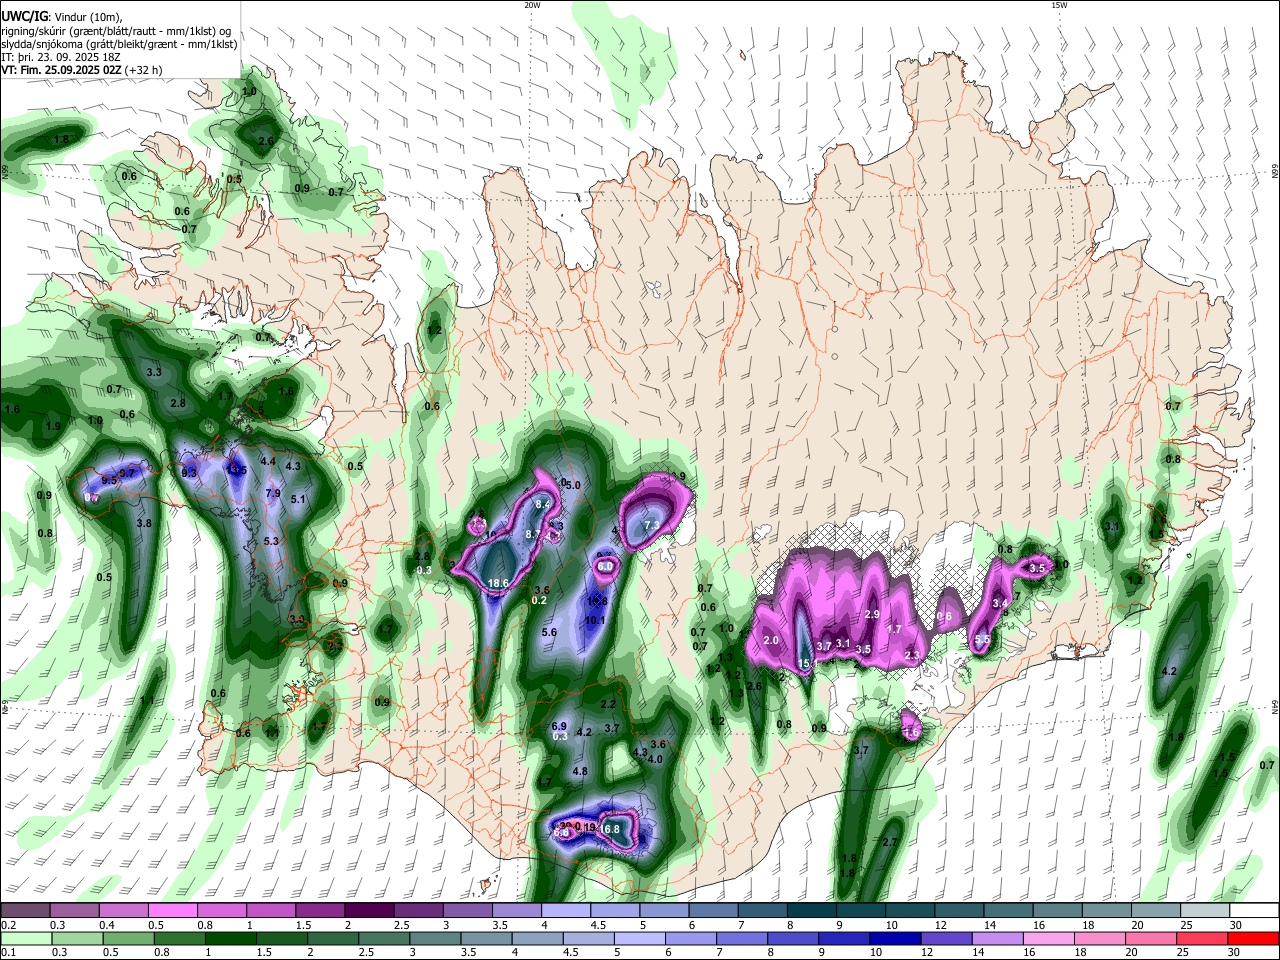This screenshot has height=960, width=1280.
Task: Click the 2.9 snow value on the glacier
Action: click(871, 614)
